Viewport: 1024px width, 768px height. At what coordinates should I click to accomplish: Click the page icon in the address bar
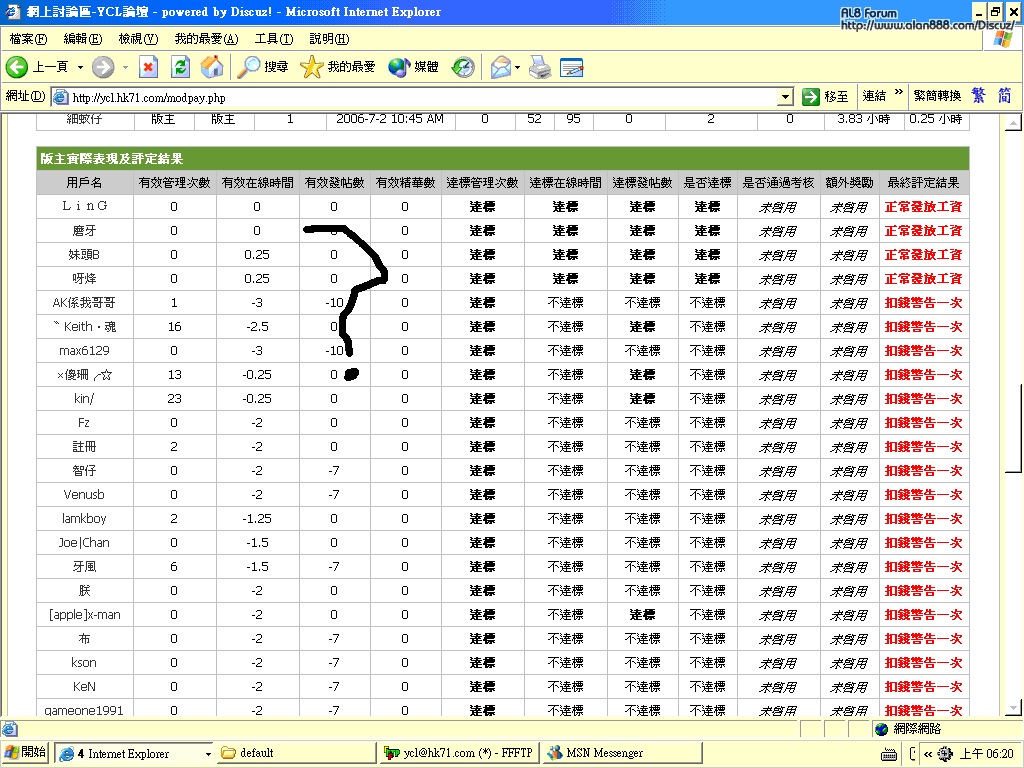click(60, 97)
